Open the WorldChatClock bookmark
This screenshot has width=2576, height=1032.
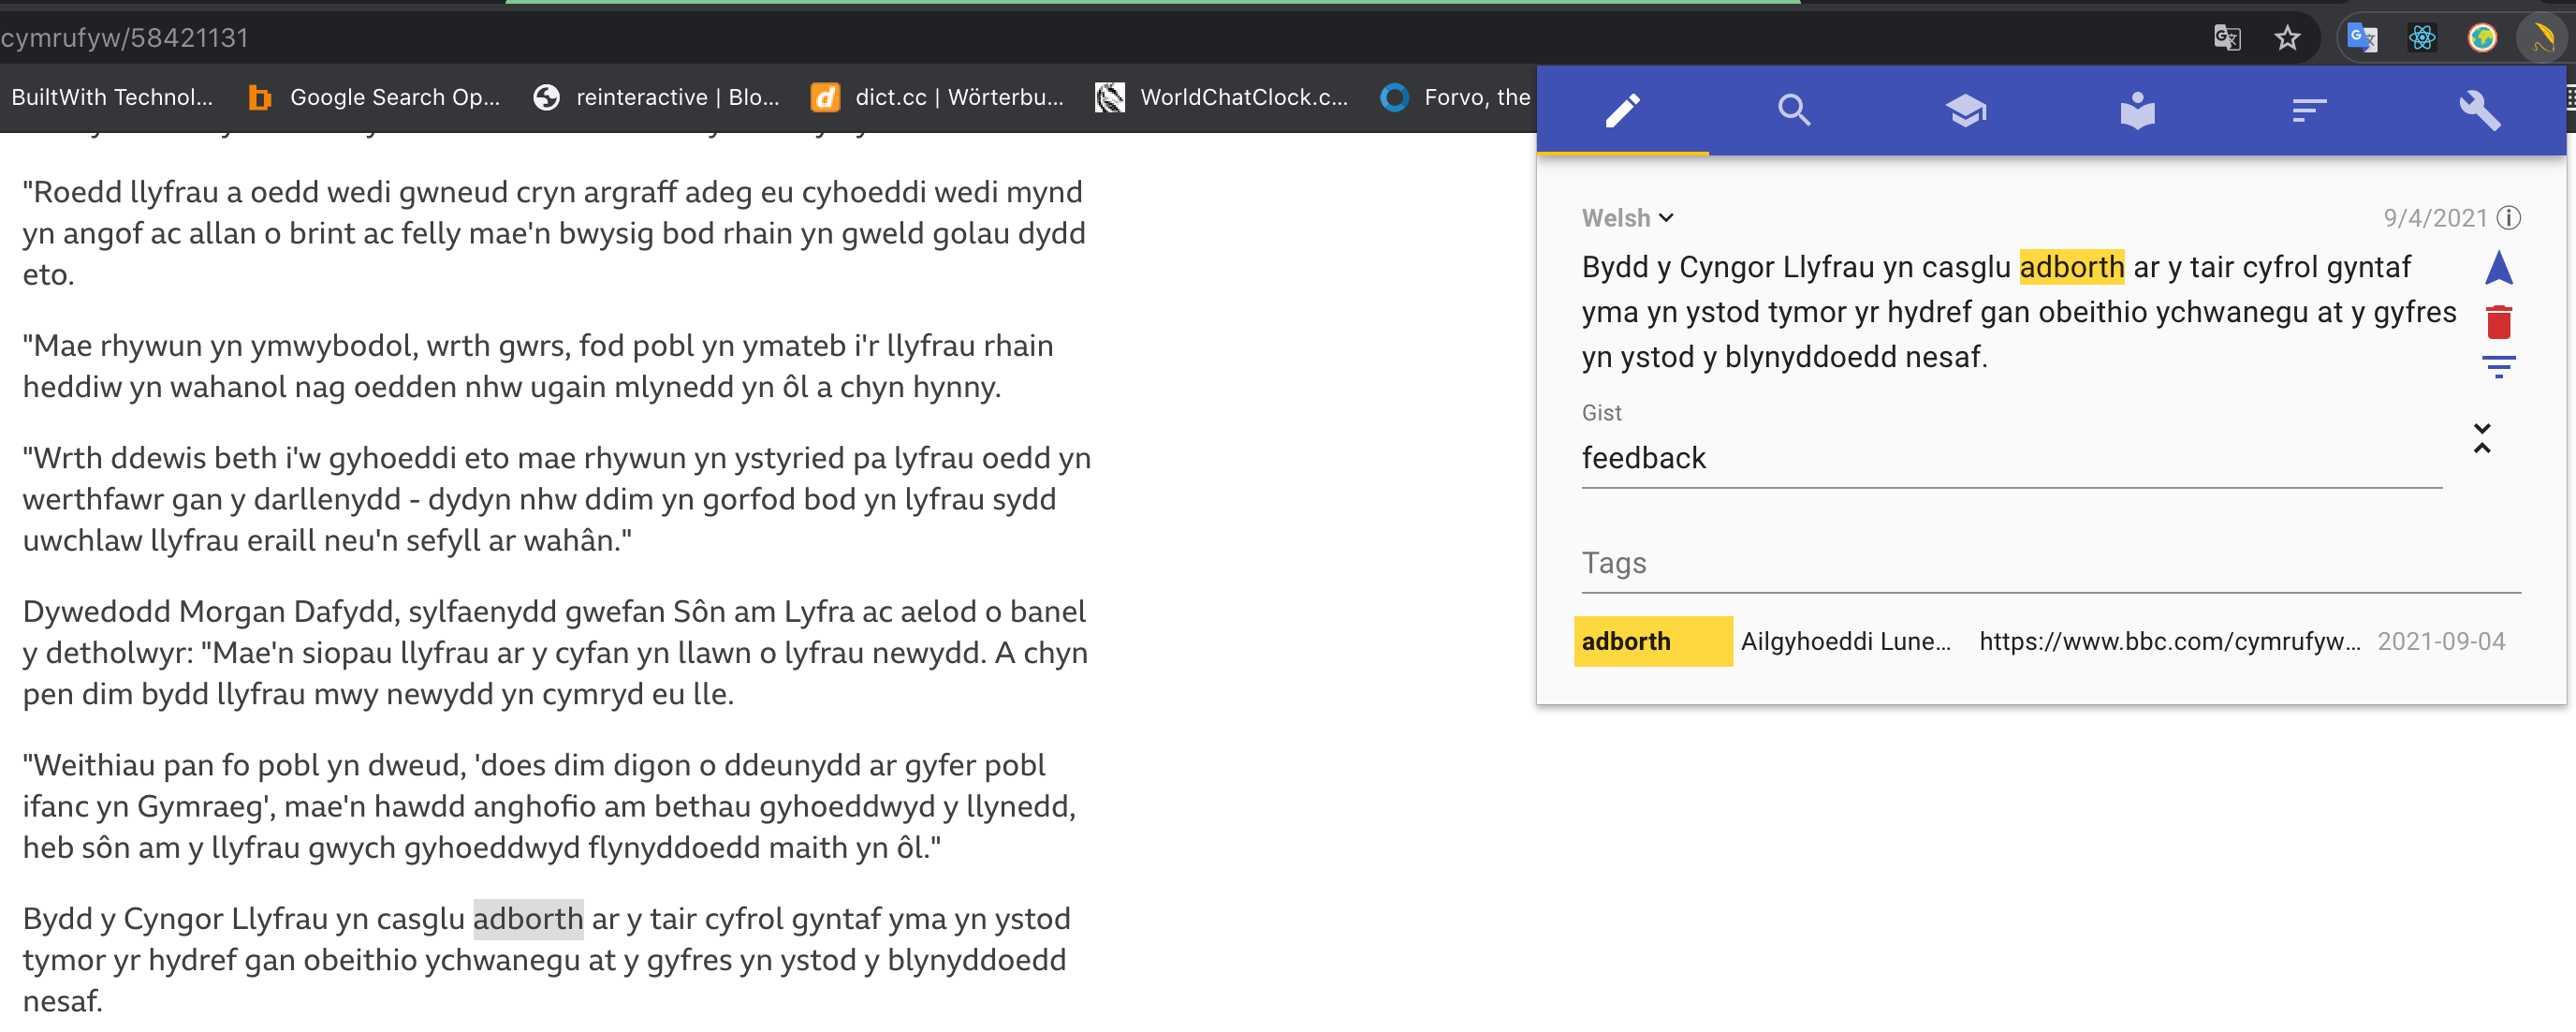click(1221, 97)
